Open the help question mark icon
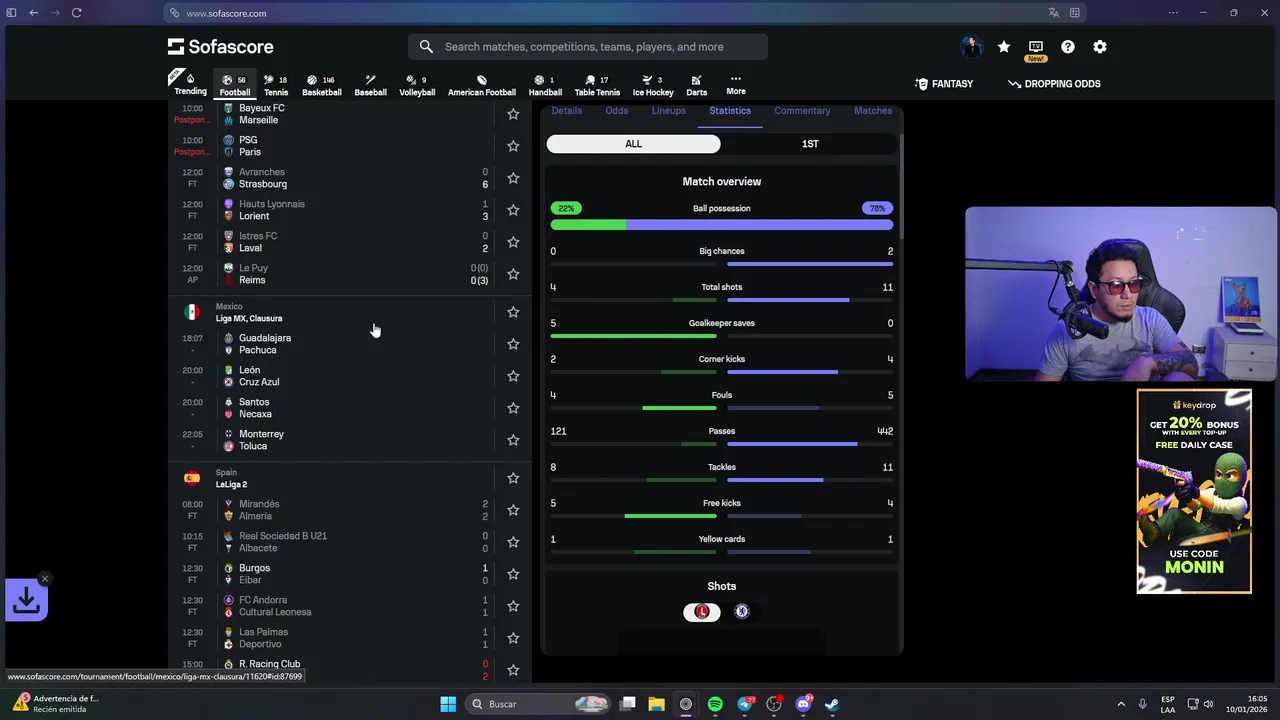This screenshot has height=720, width=1280. pos(1068,47)
